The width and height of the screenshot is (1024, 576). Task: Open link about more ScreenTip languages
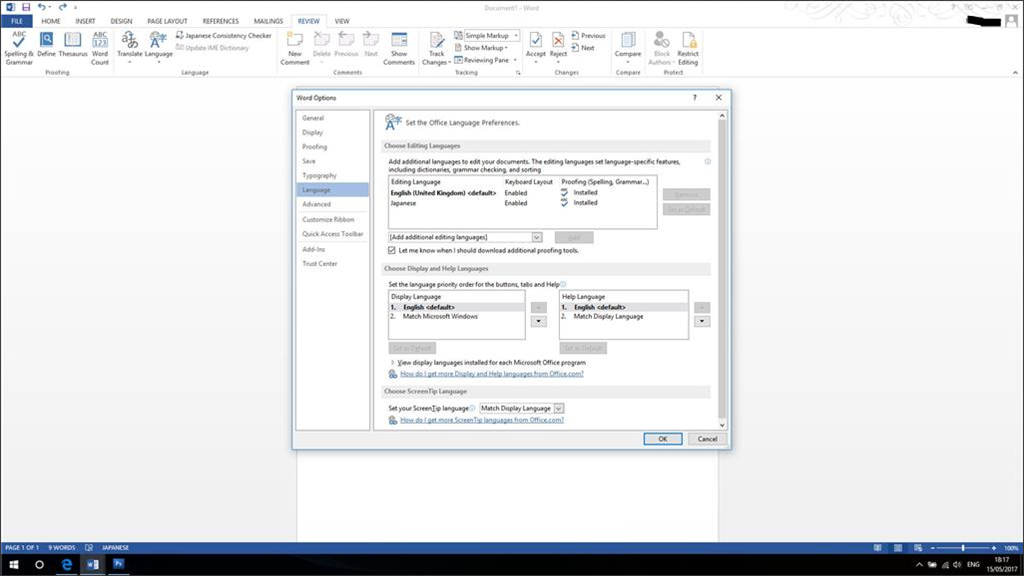[x=482, y=420]
